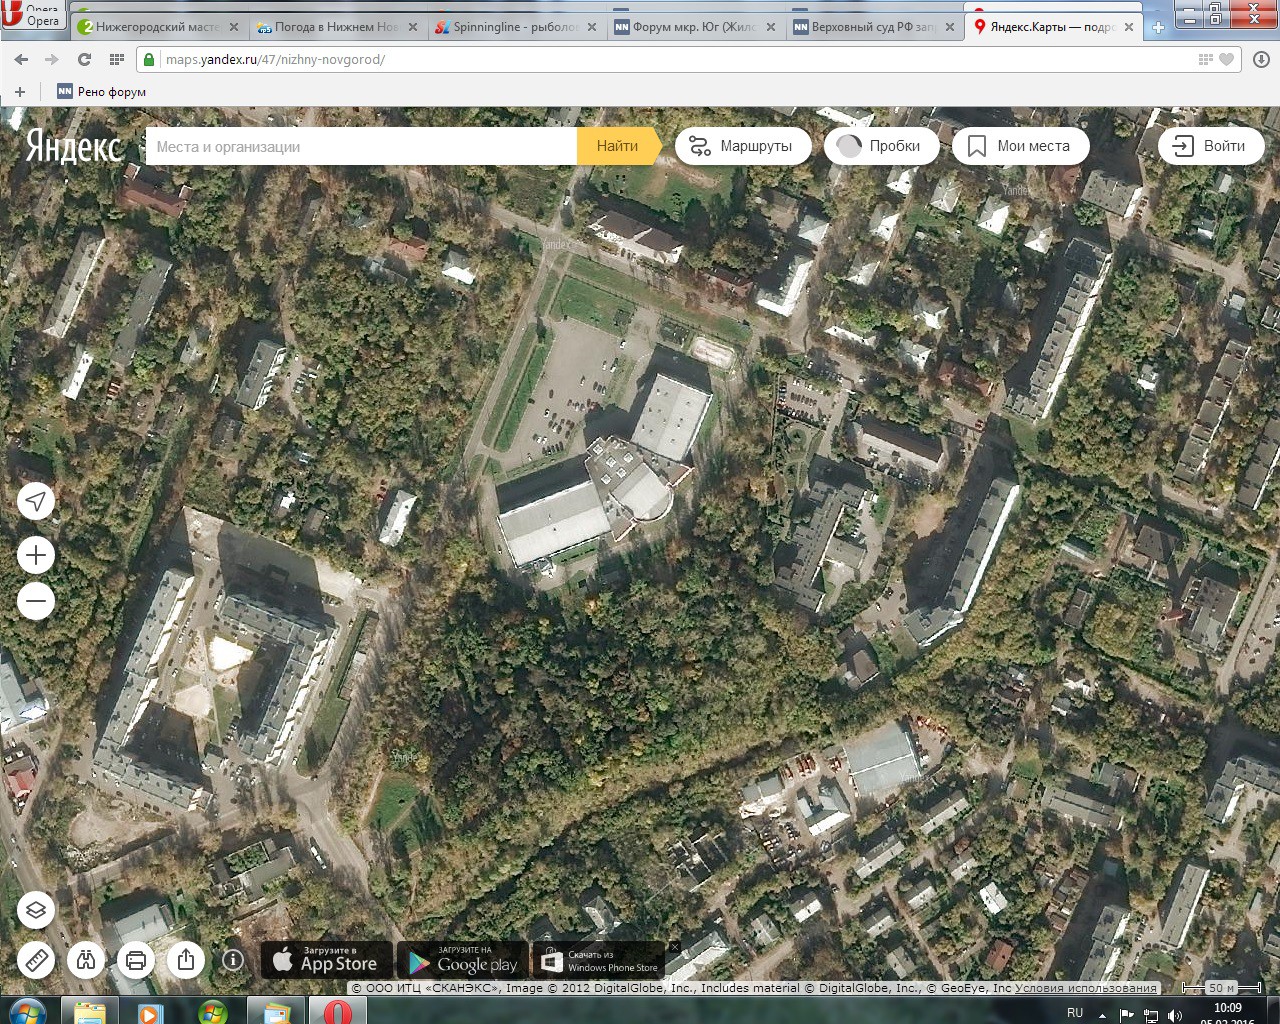Open Мои места bookmarks
Viewport: 1280px width, 1024px height.
1020,146
